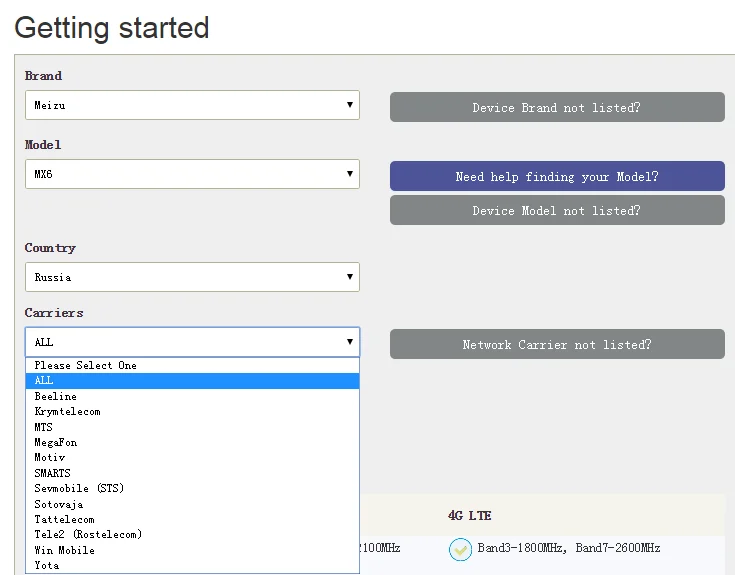Click 'Band3-1800MHz, Band7-2600MHz' text
The width and height of the screenshot is (735, 575).
pos(569,548)
